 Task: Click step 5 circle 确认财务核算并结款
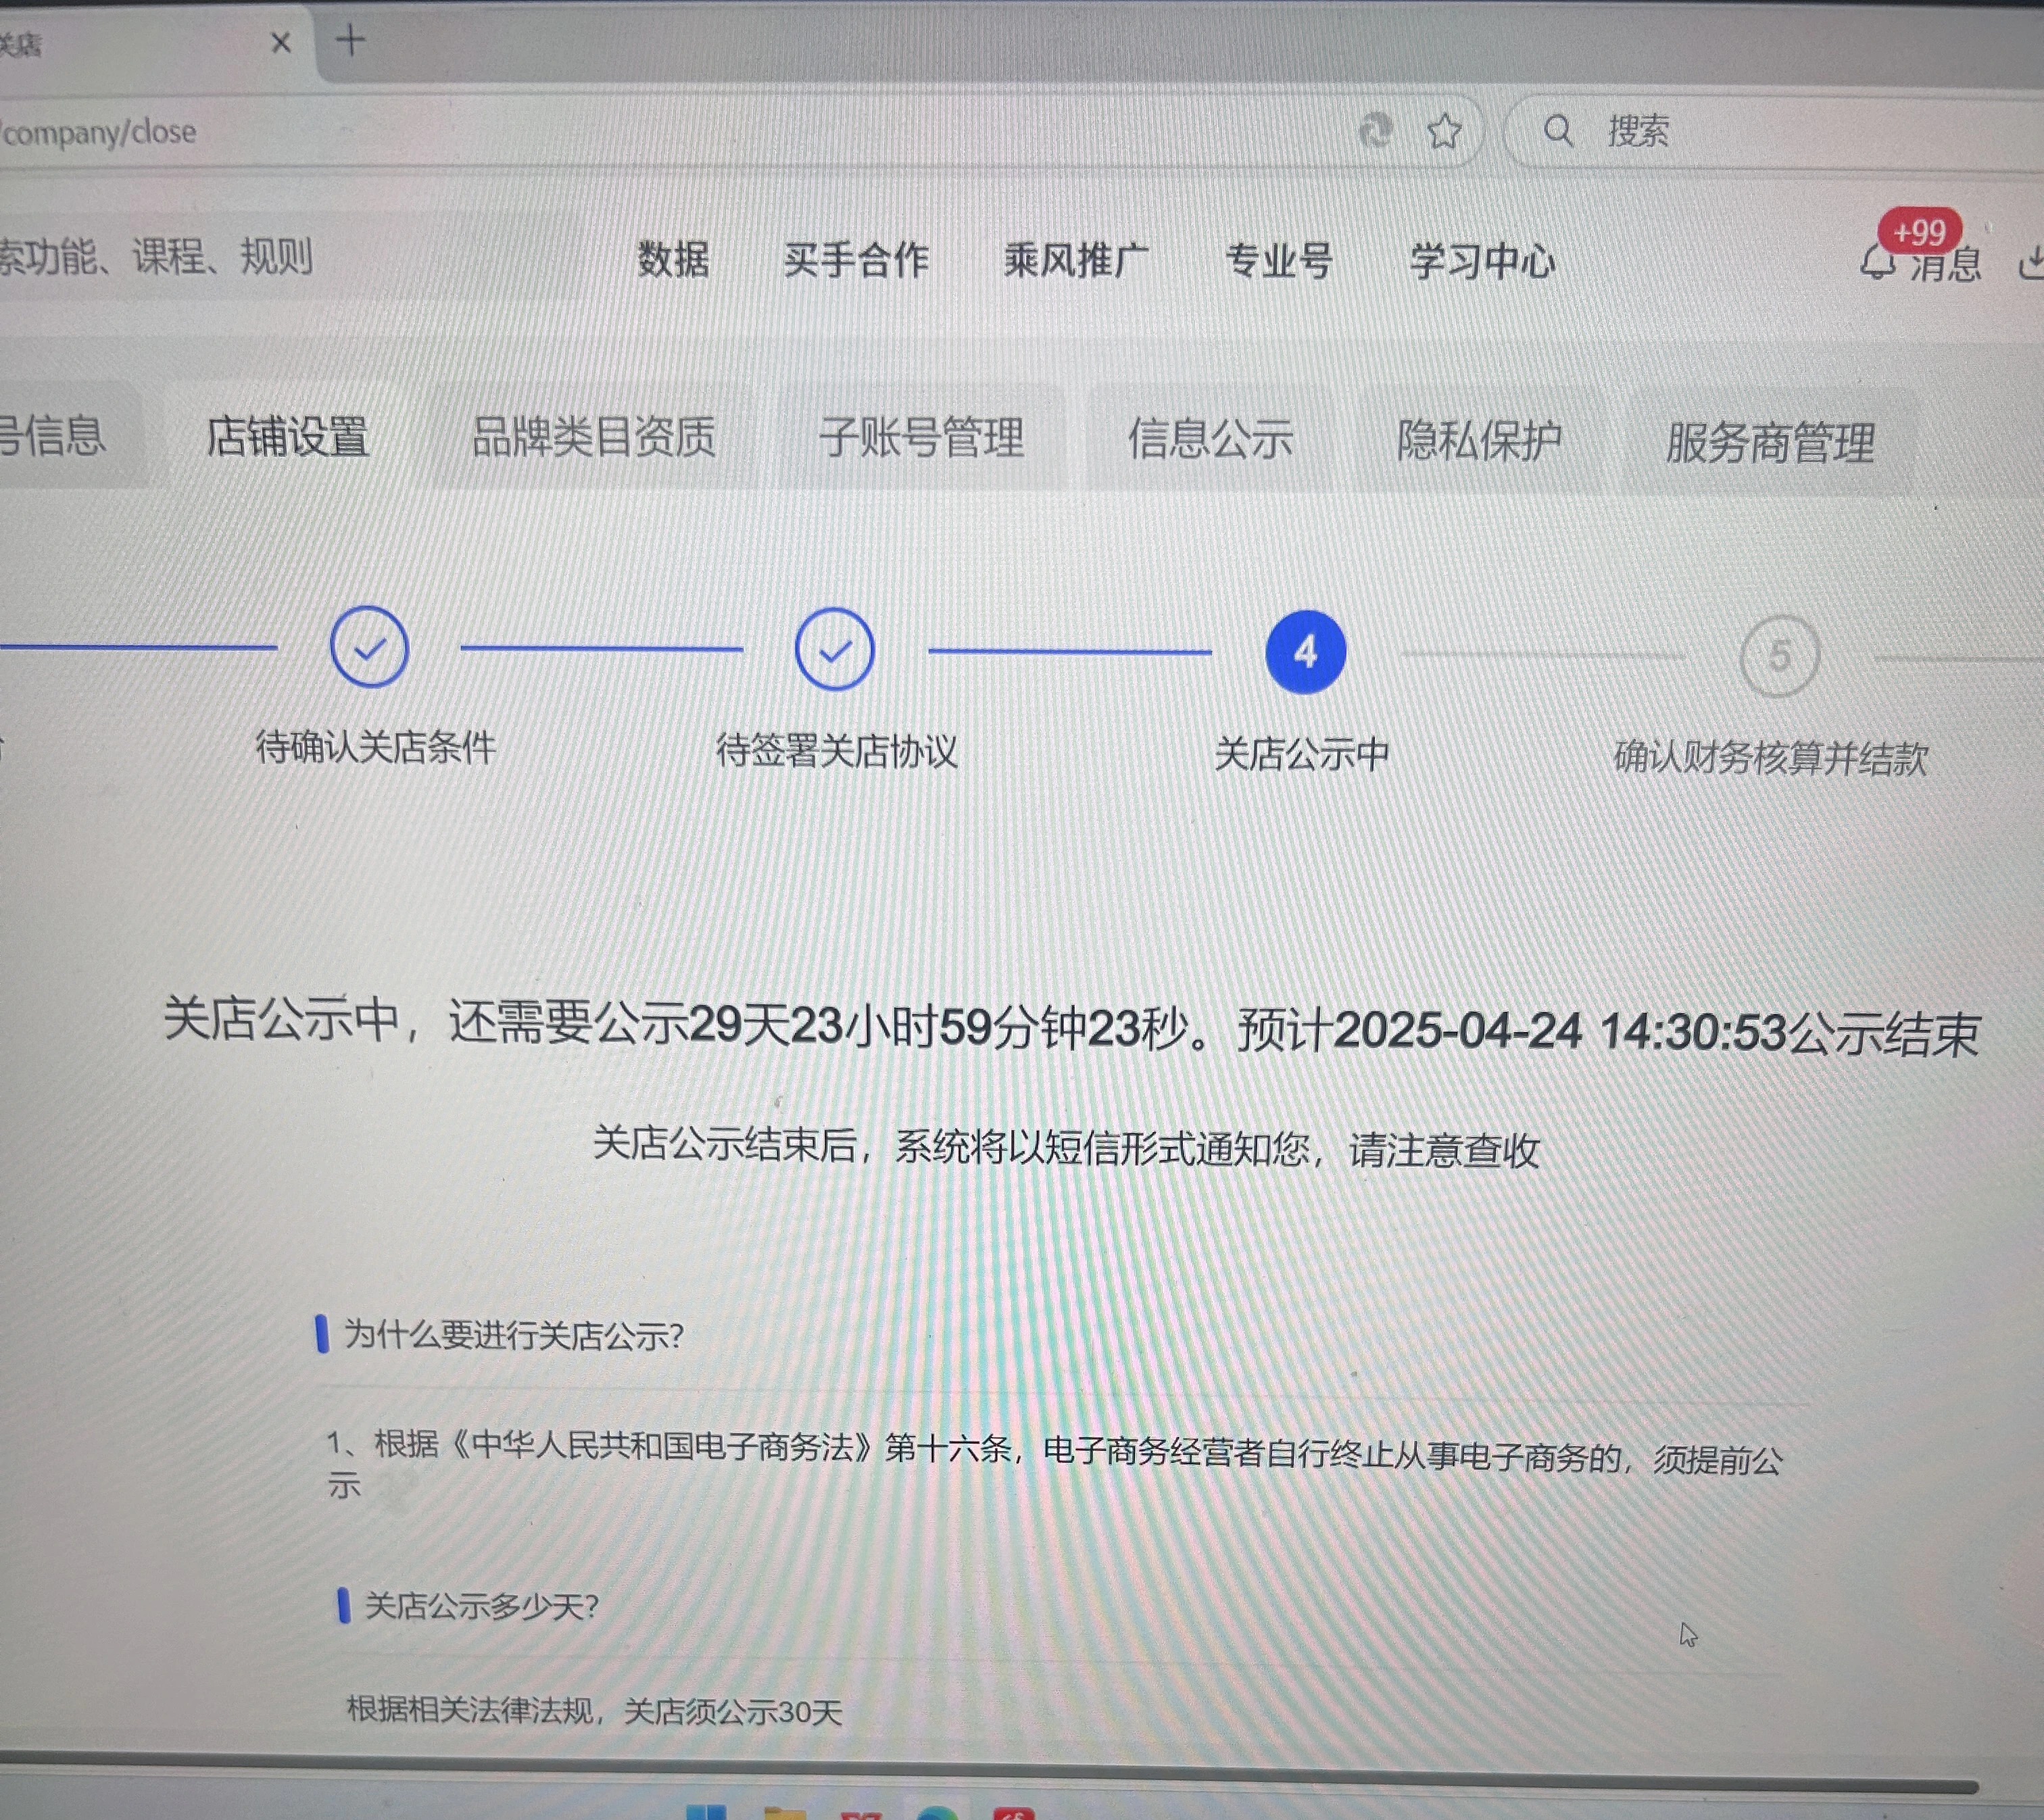click(1778, 656)
